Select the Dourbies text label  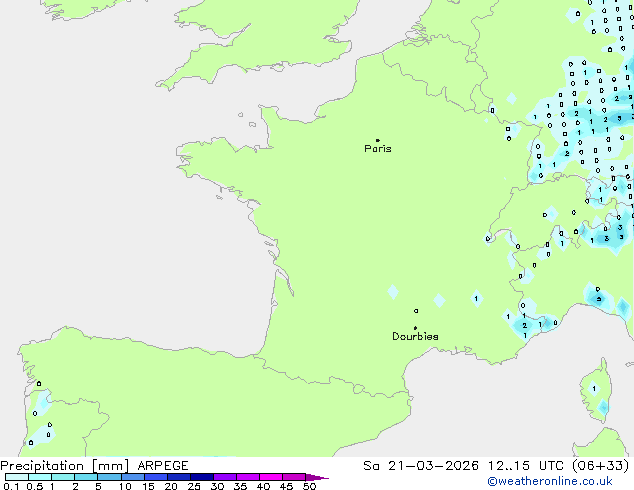tap(415, 337)
